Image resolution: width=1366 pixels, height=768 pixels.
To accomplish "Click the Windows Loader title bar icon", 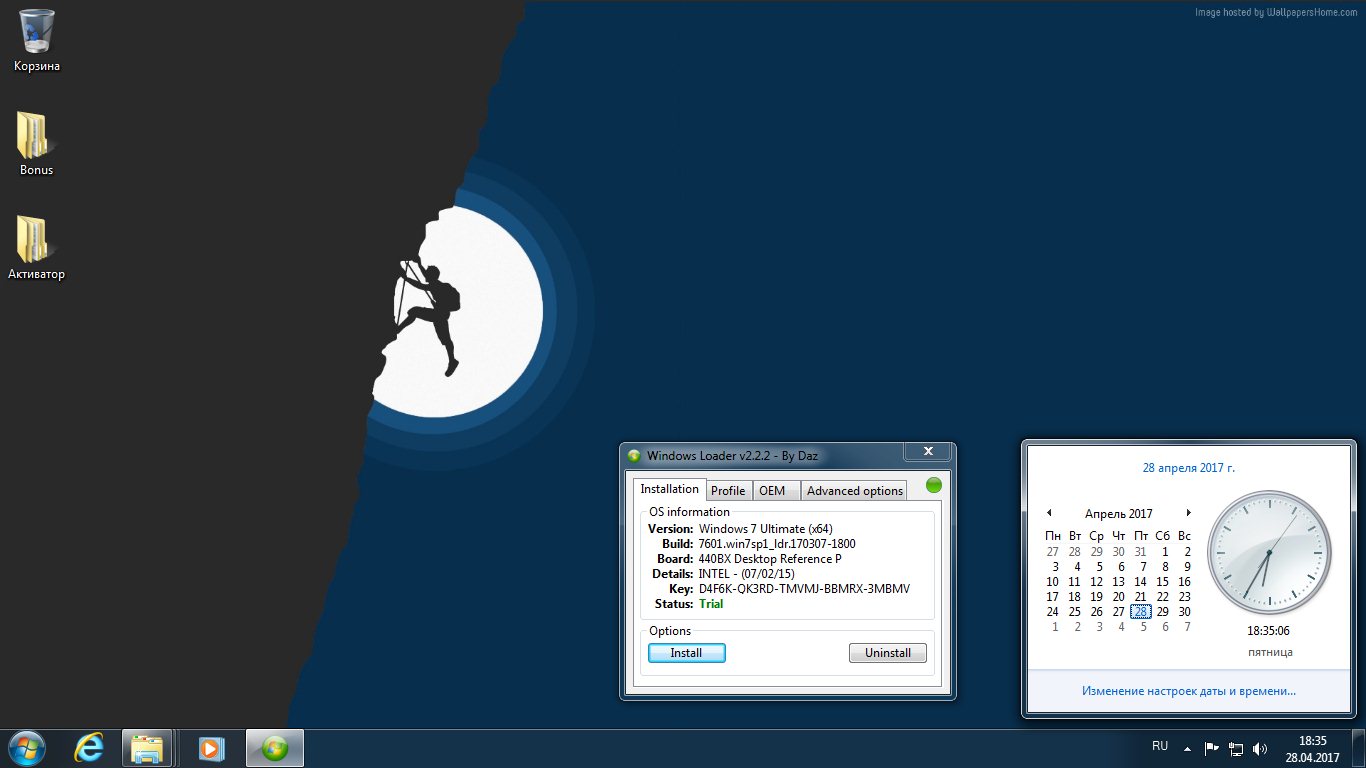I will click(634, 456).
